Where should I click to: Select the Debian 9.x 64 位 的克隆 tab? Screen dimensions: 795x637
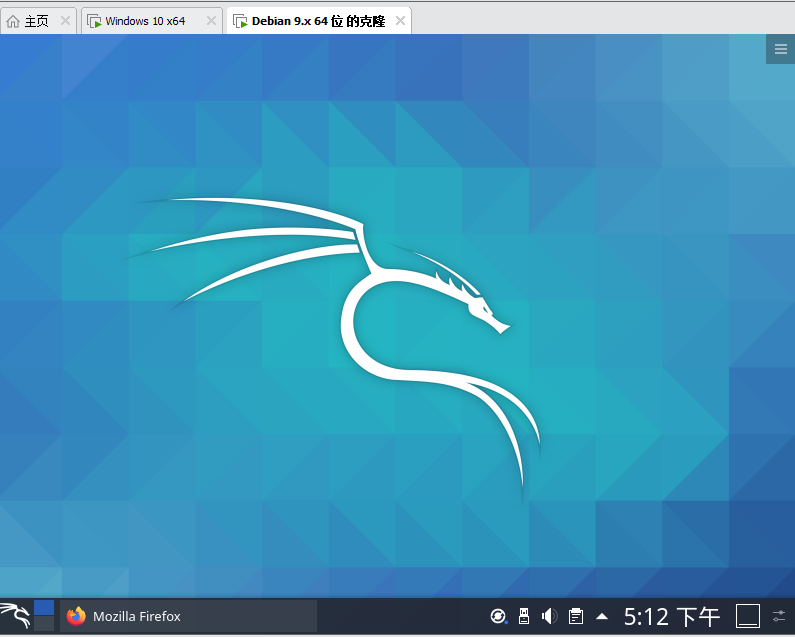[318, 21]
